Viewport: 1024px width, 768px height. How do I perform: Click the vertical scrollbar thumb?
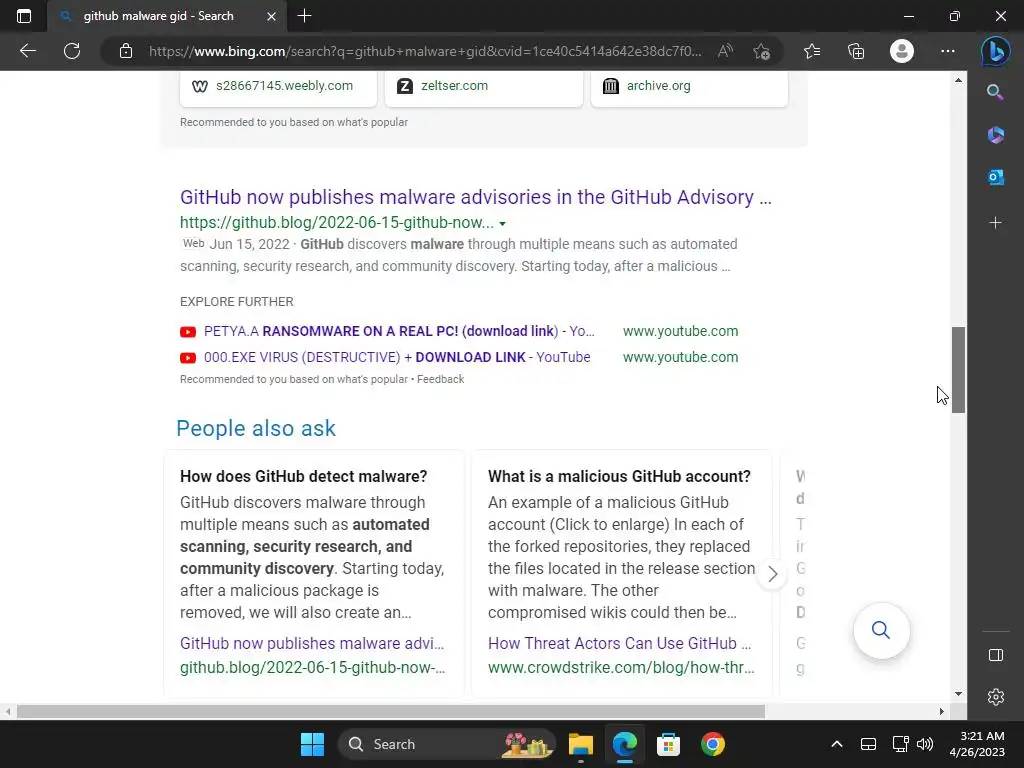[x=958, y=370]
